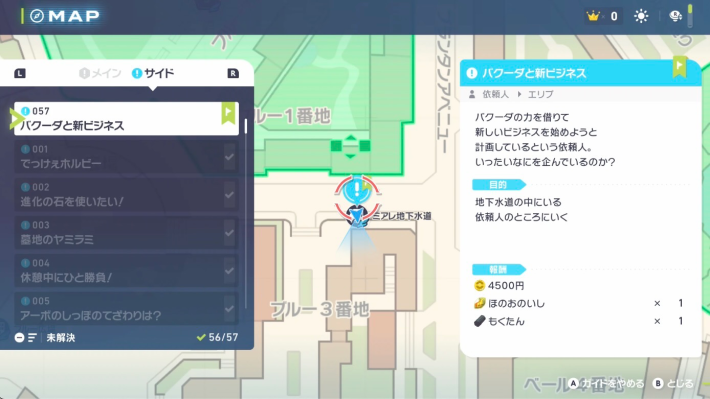
Task: Click the 依頼人 person icon
Action: 472,94
